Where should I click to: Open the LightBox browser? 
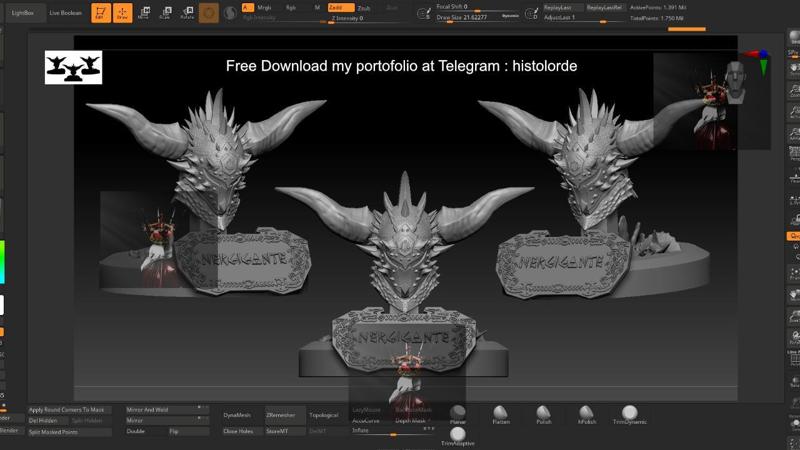coord(23,13)
